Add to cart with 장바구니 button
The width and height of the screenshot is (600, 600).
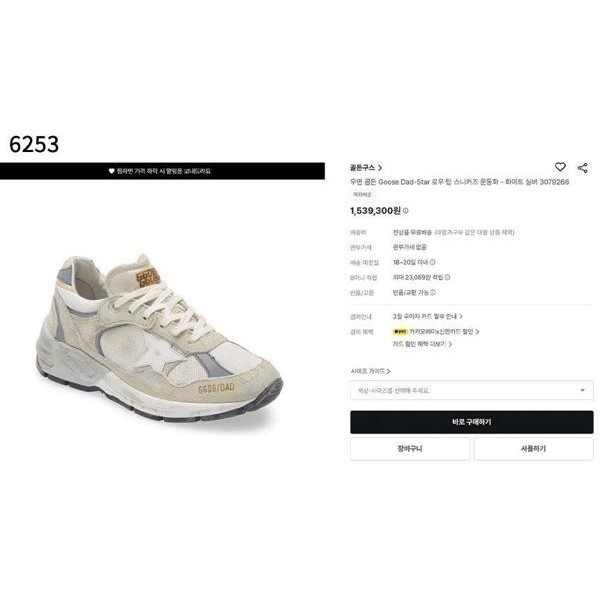410,448
